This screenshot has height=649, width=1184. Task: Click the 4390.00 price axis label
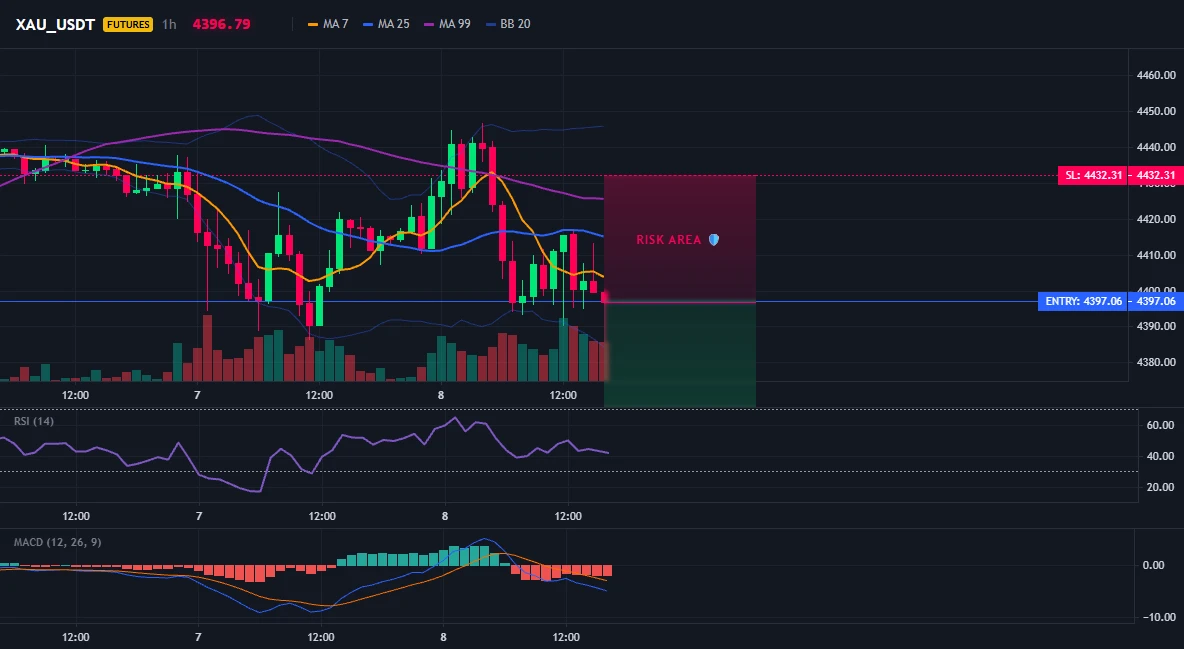1156,326
